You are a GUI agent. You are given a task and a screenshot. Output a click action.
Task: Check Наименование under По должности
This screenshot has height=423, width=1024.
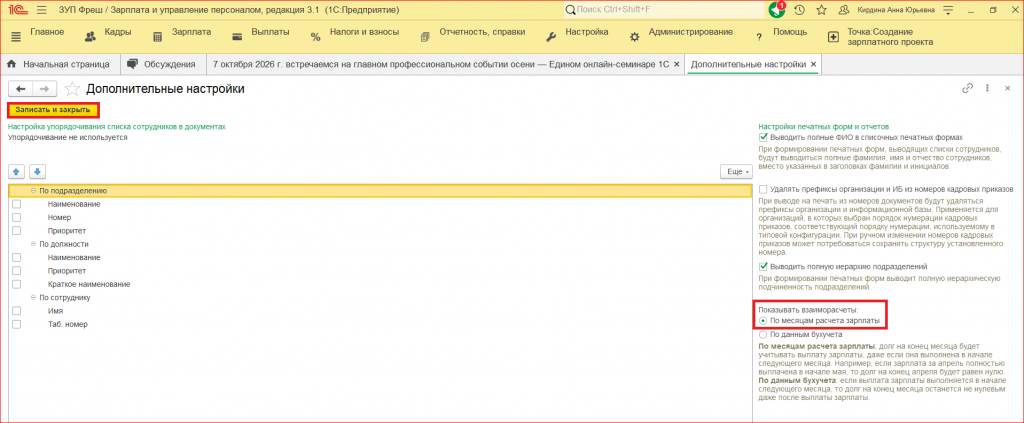tap(17, 258)
